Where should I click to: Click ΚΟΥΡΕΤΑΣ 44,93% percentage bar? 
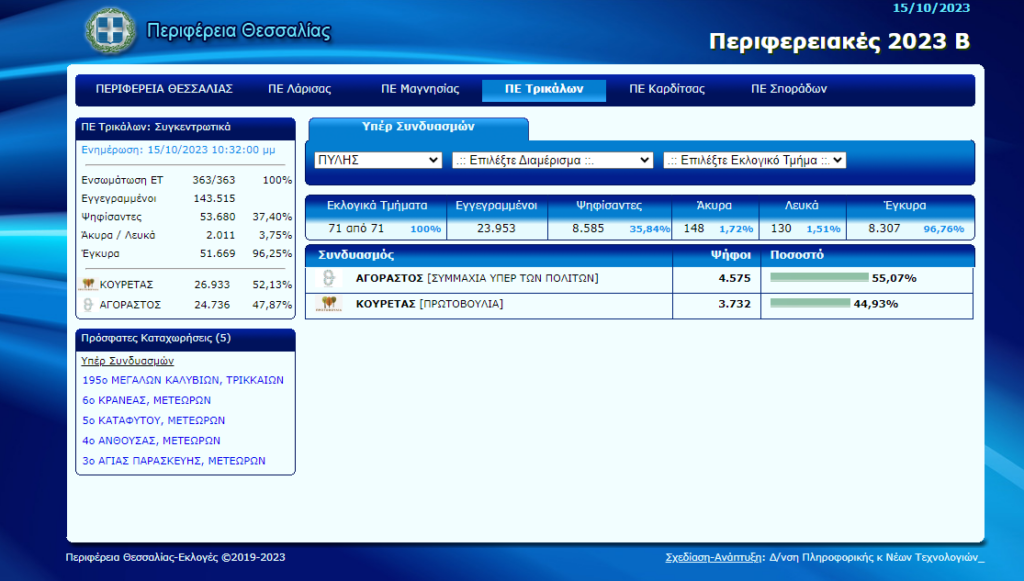click(x=810, y=303)
